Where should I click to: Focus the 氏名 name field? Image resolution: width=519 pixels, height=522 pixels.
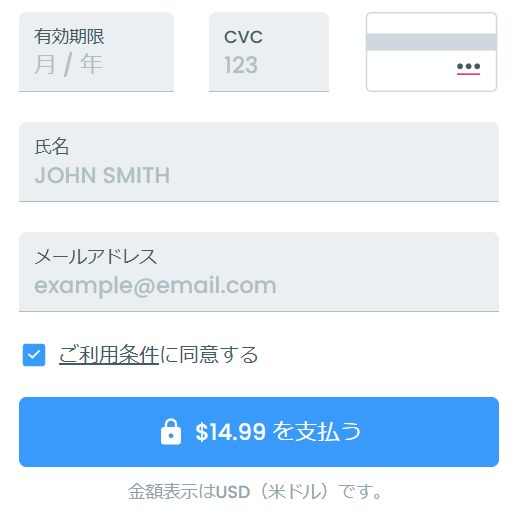coord(259,162)
